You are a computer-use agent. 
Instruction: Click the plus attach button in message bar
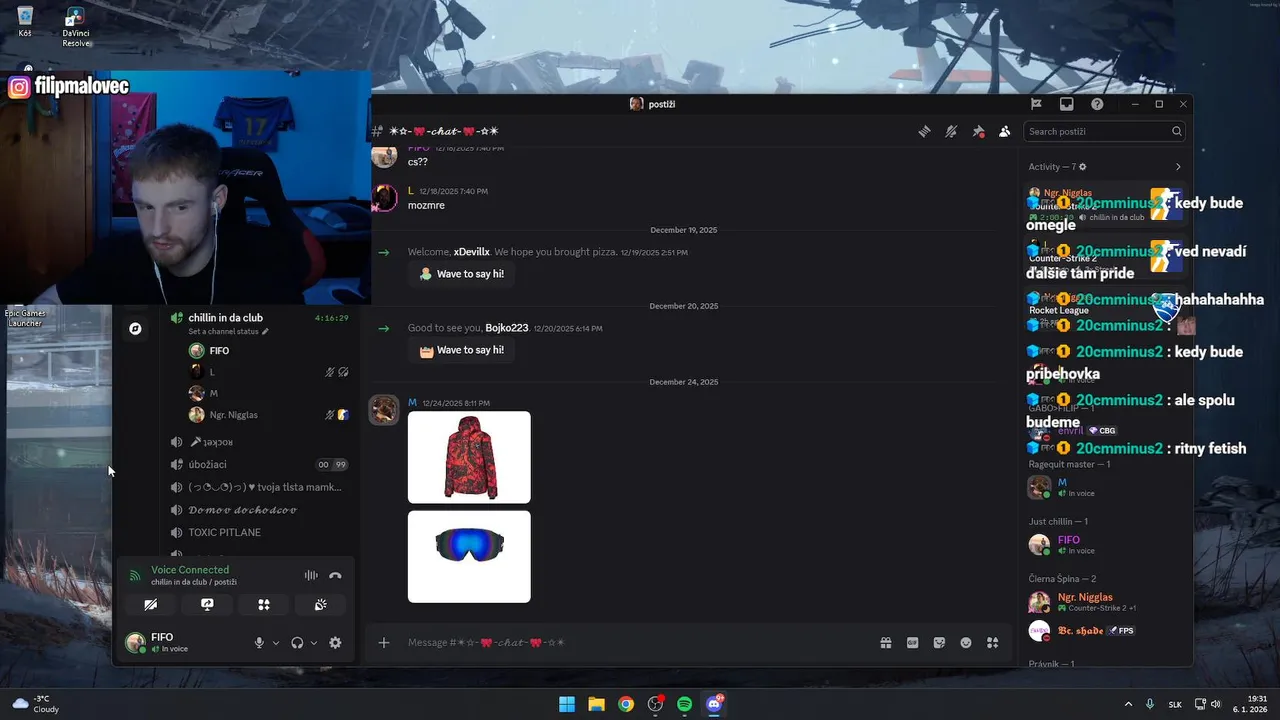(384, 643)
